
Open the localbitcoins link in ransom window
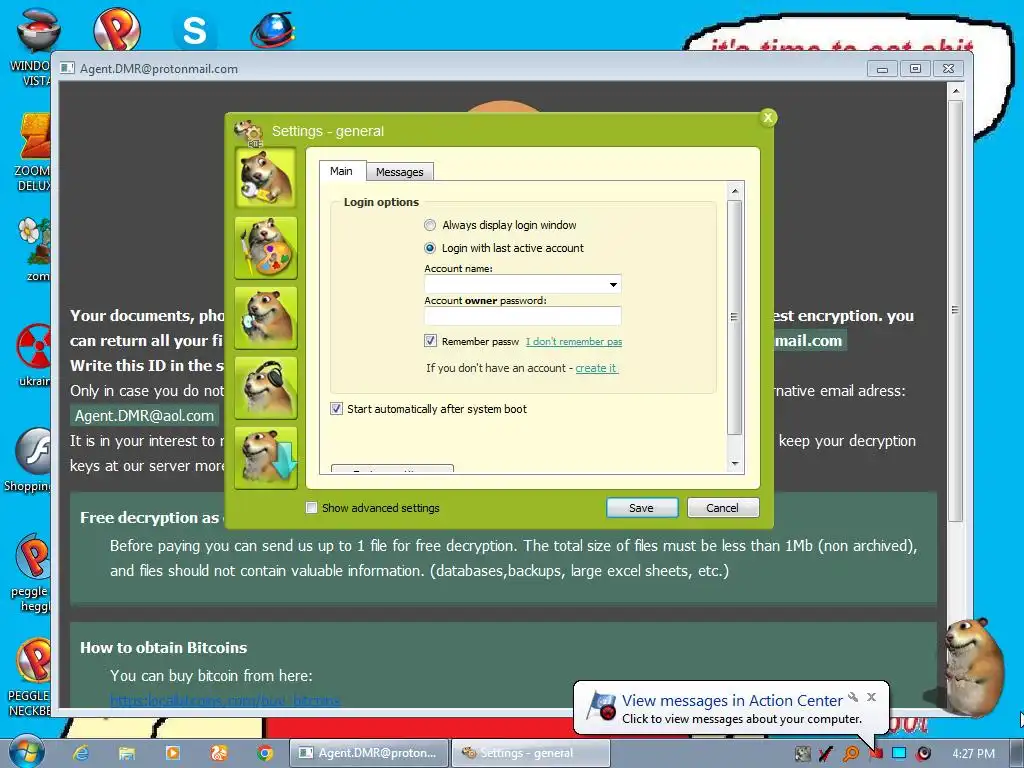[225, 701]
